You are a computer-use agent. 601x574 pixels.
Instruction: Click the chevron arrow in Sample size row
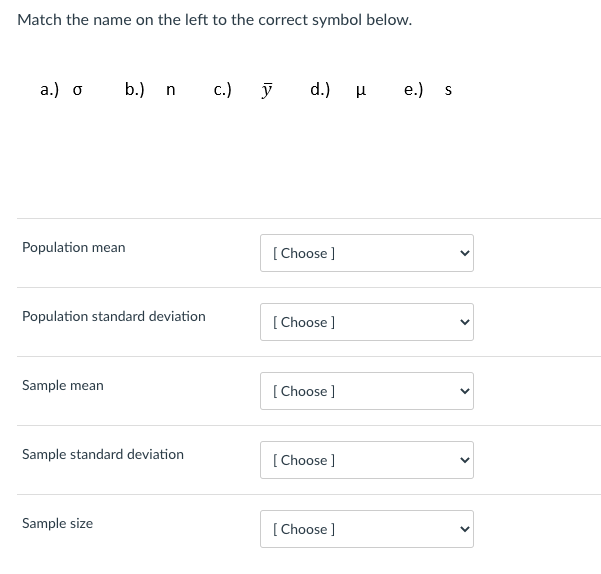(462, 529)
